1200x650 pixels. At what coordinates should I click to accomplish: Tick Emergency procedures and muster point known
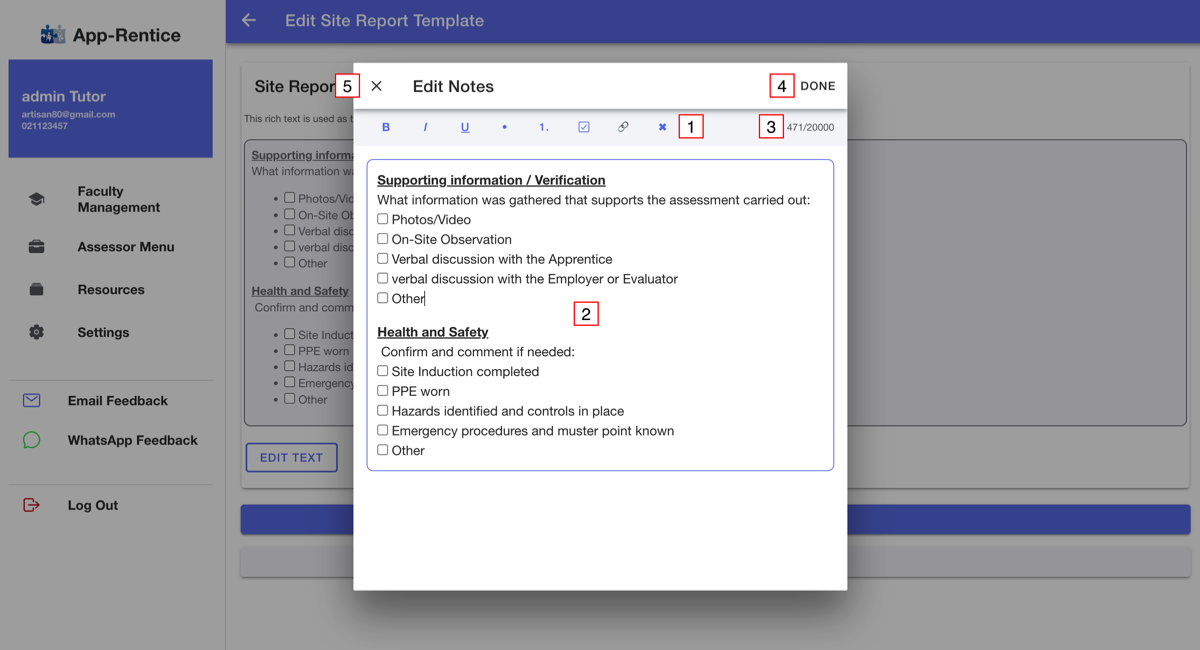click(x=382, y=430)
